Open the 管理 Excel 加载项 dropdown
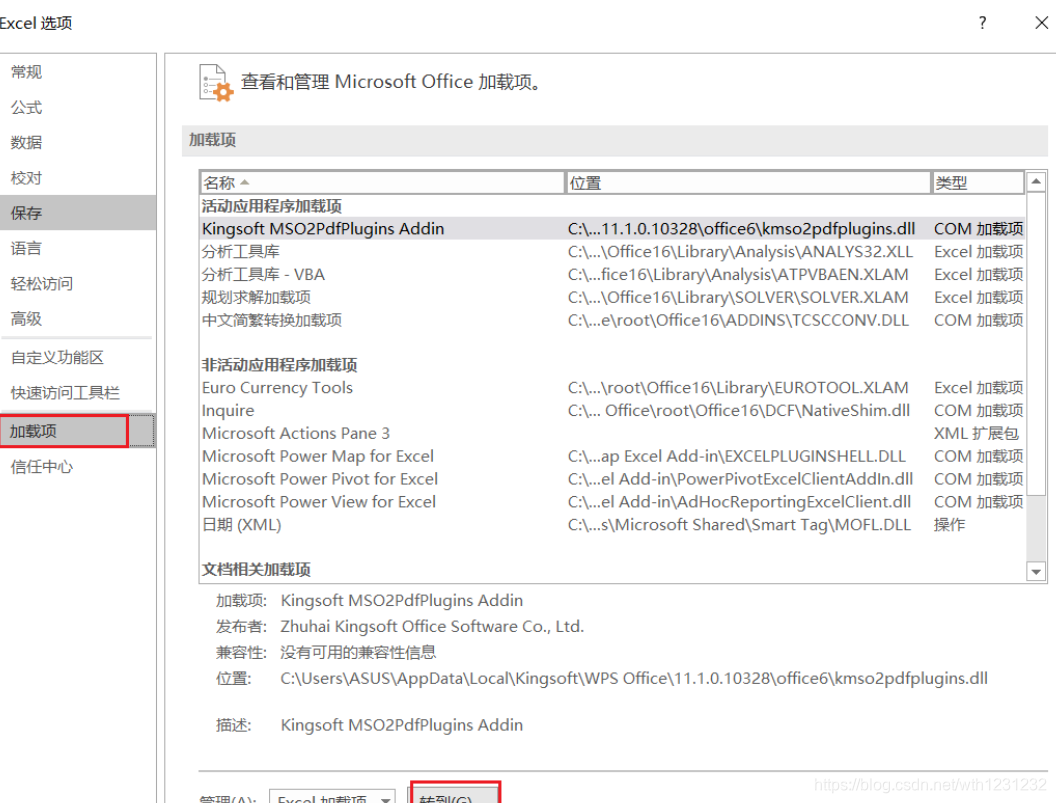The image size is (1056, 803). (x=333, y=797)
